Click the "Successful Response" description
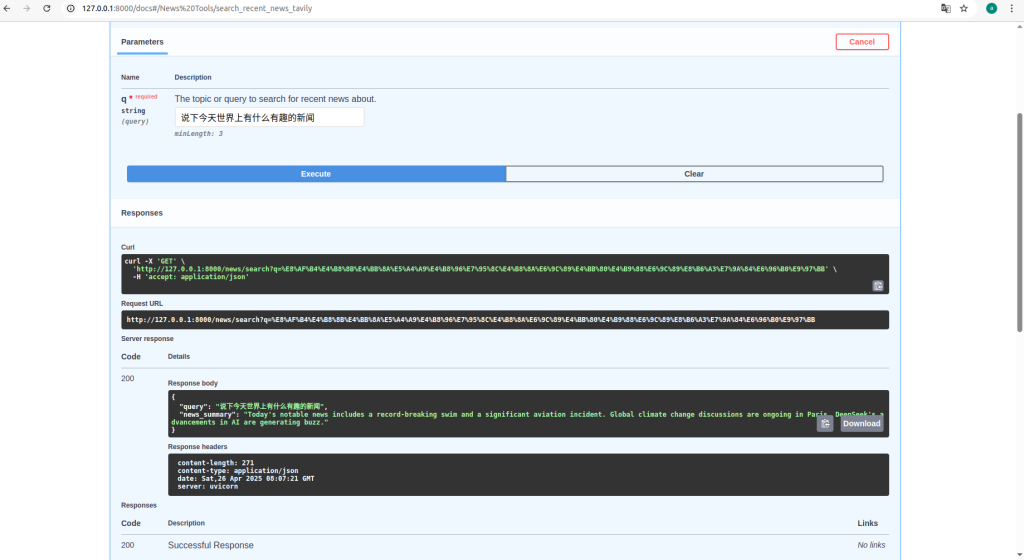 click(210, 545)
